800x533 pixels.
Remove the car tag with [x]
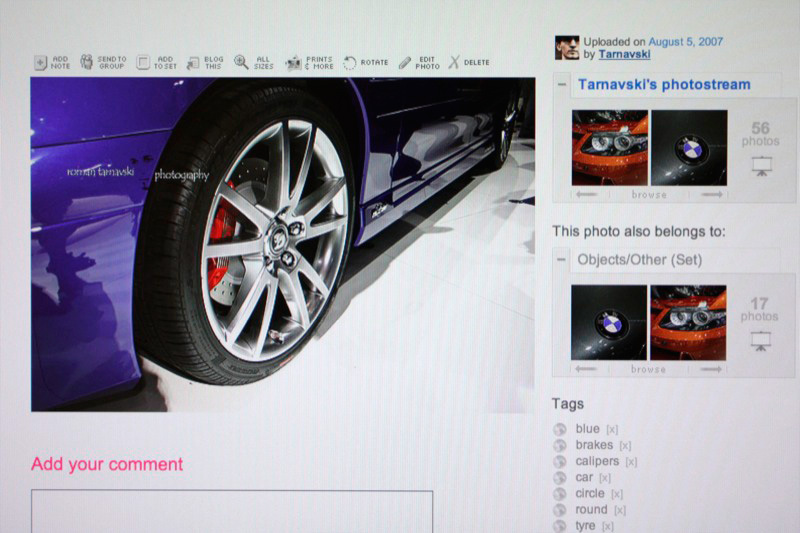(x=605, y=478)
